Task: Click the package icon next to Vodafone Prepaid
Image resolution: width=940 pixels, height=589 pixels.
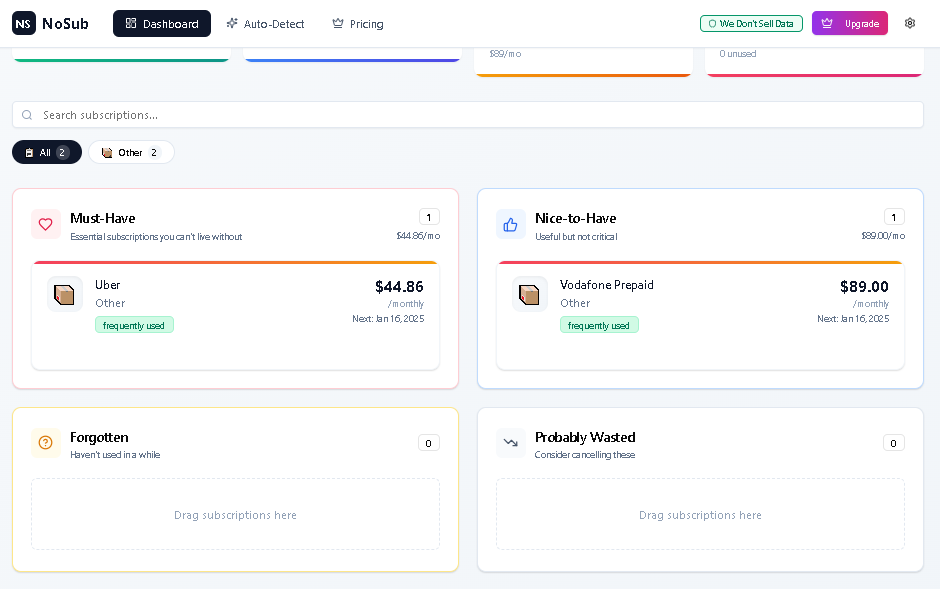Action: pyautogui.click(x=529, y=294)
